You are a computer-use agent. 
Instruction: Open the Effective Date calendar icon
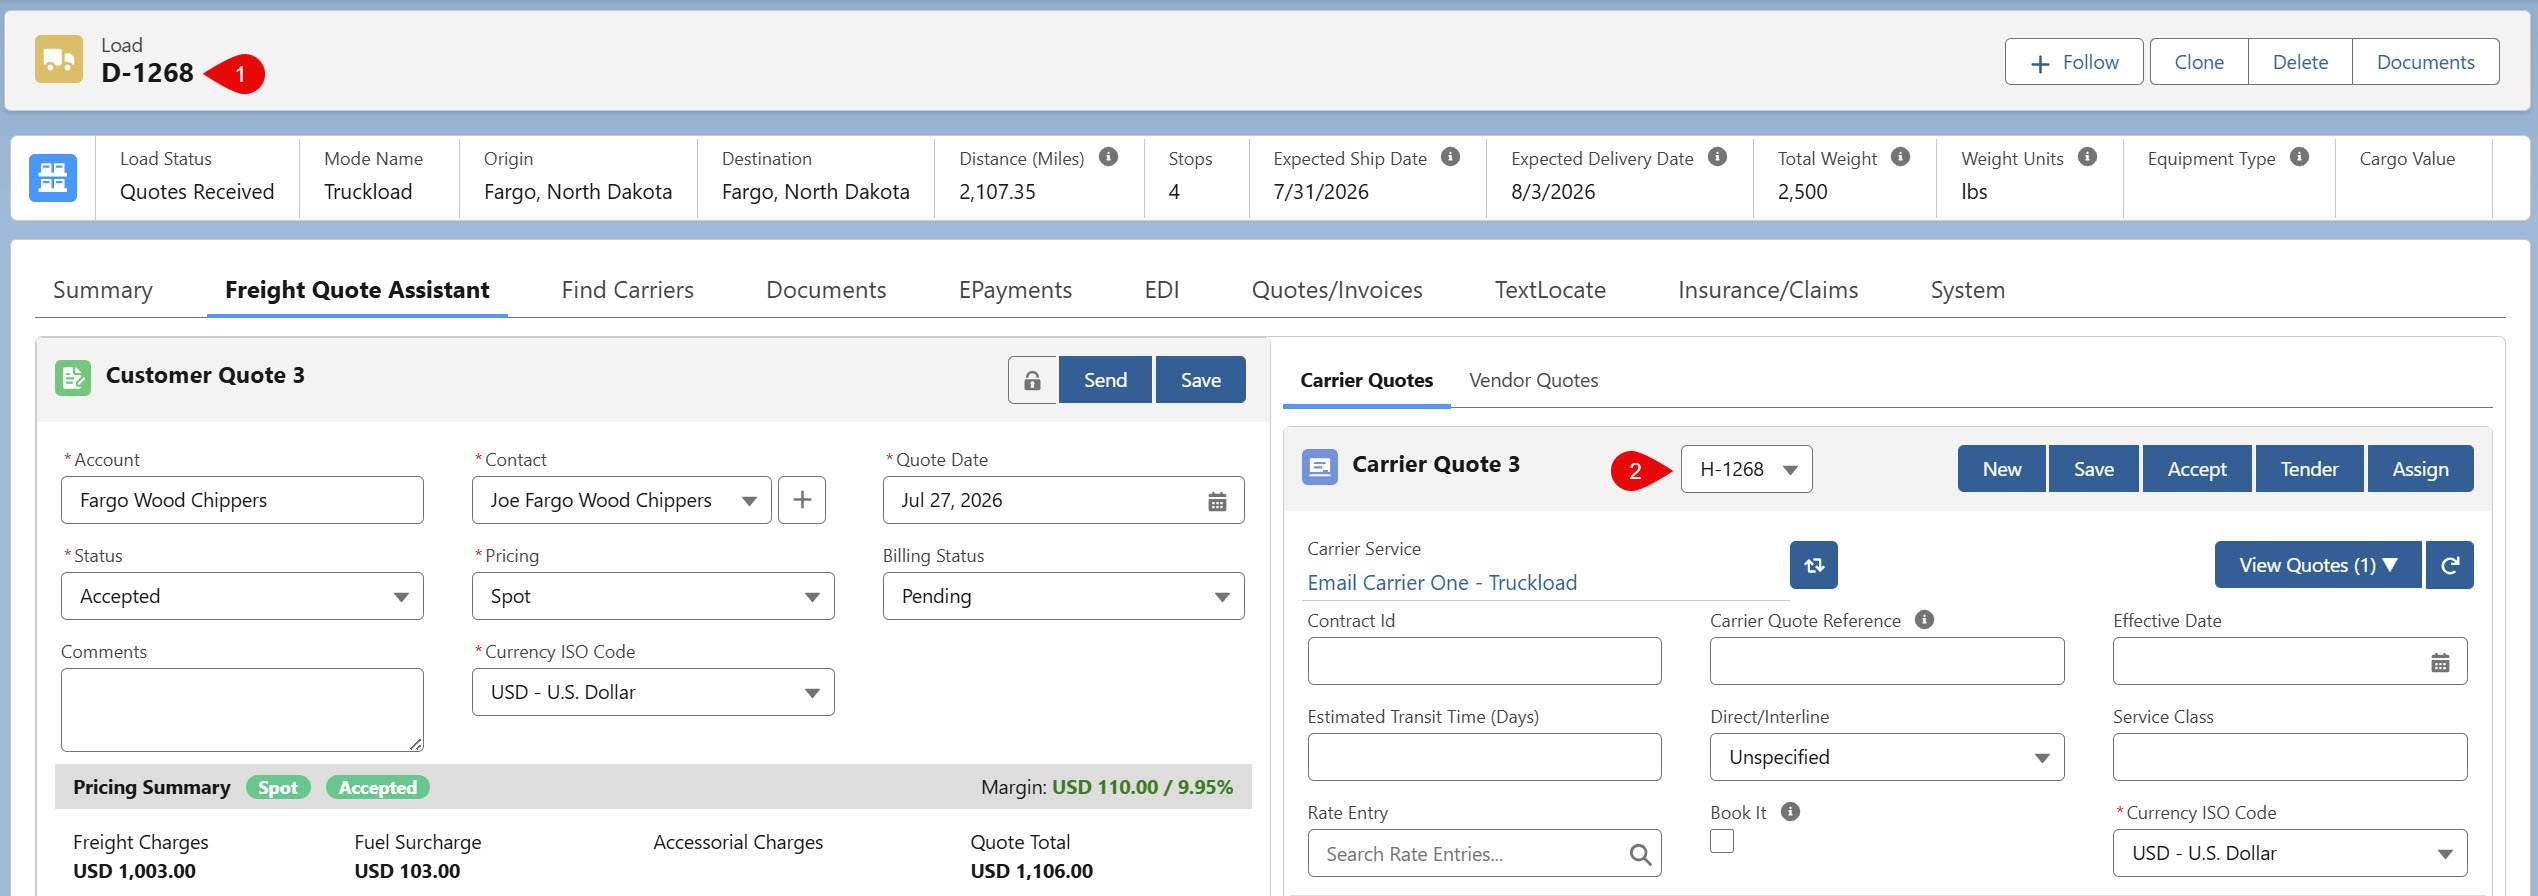2440,662
